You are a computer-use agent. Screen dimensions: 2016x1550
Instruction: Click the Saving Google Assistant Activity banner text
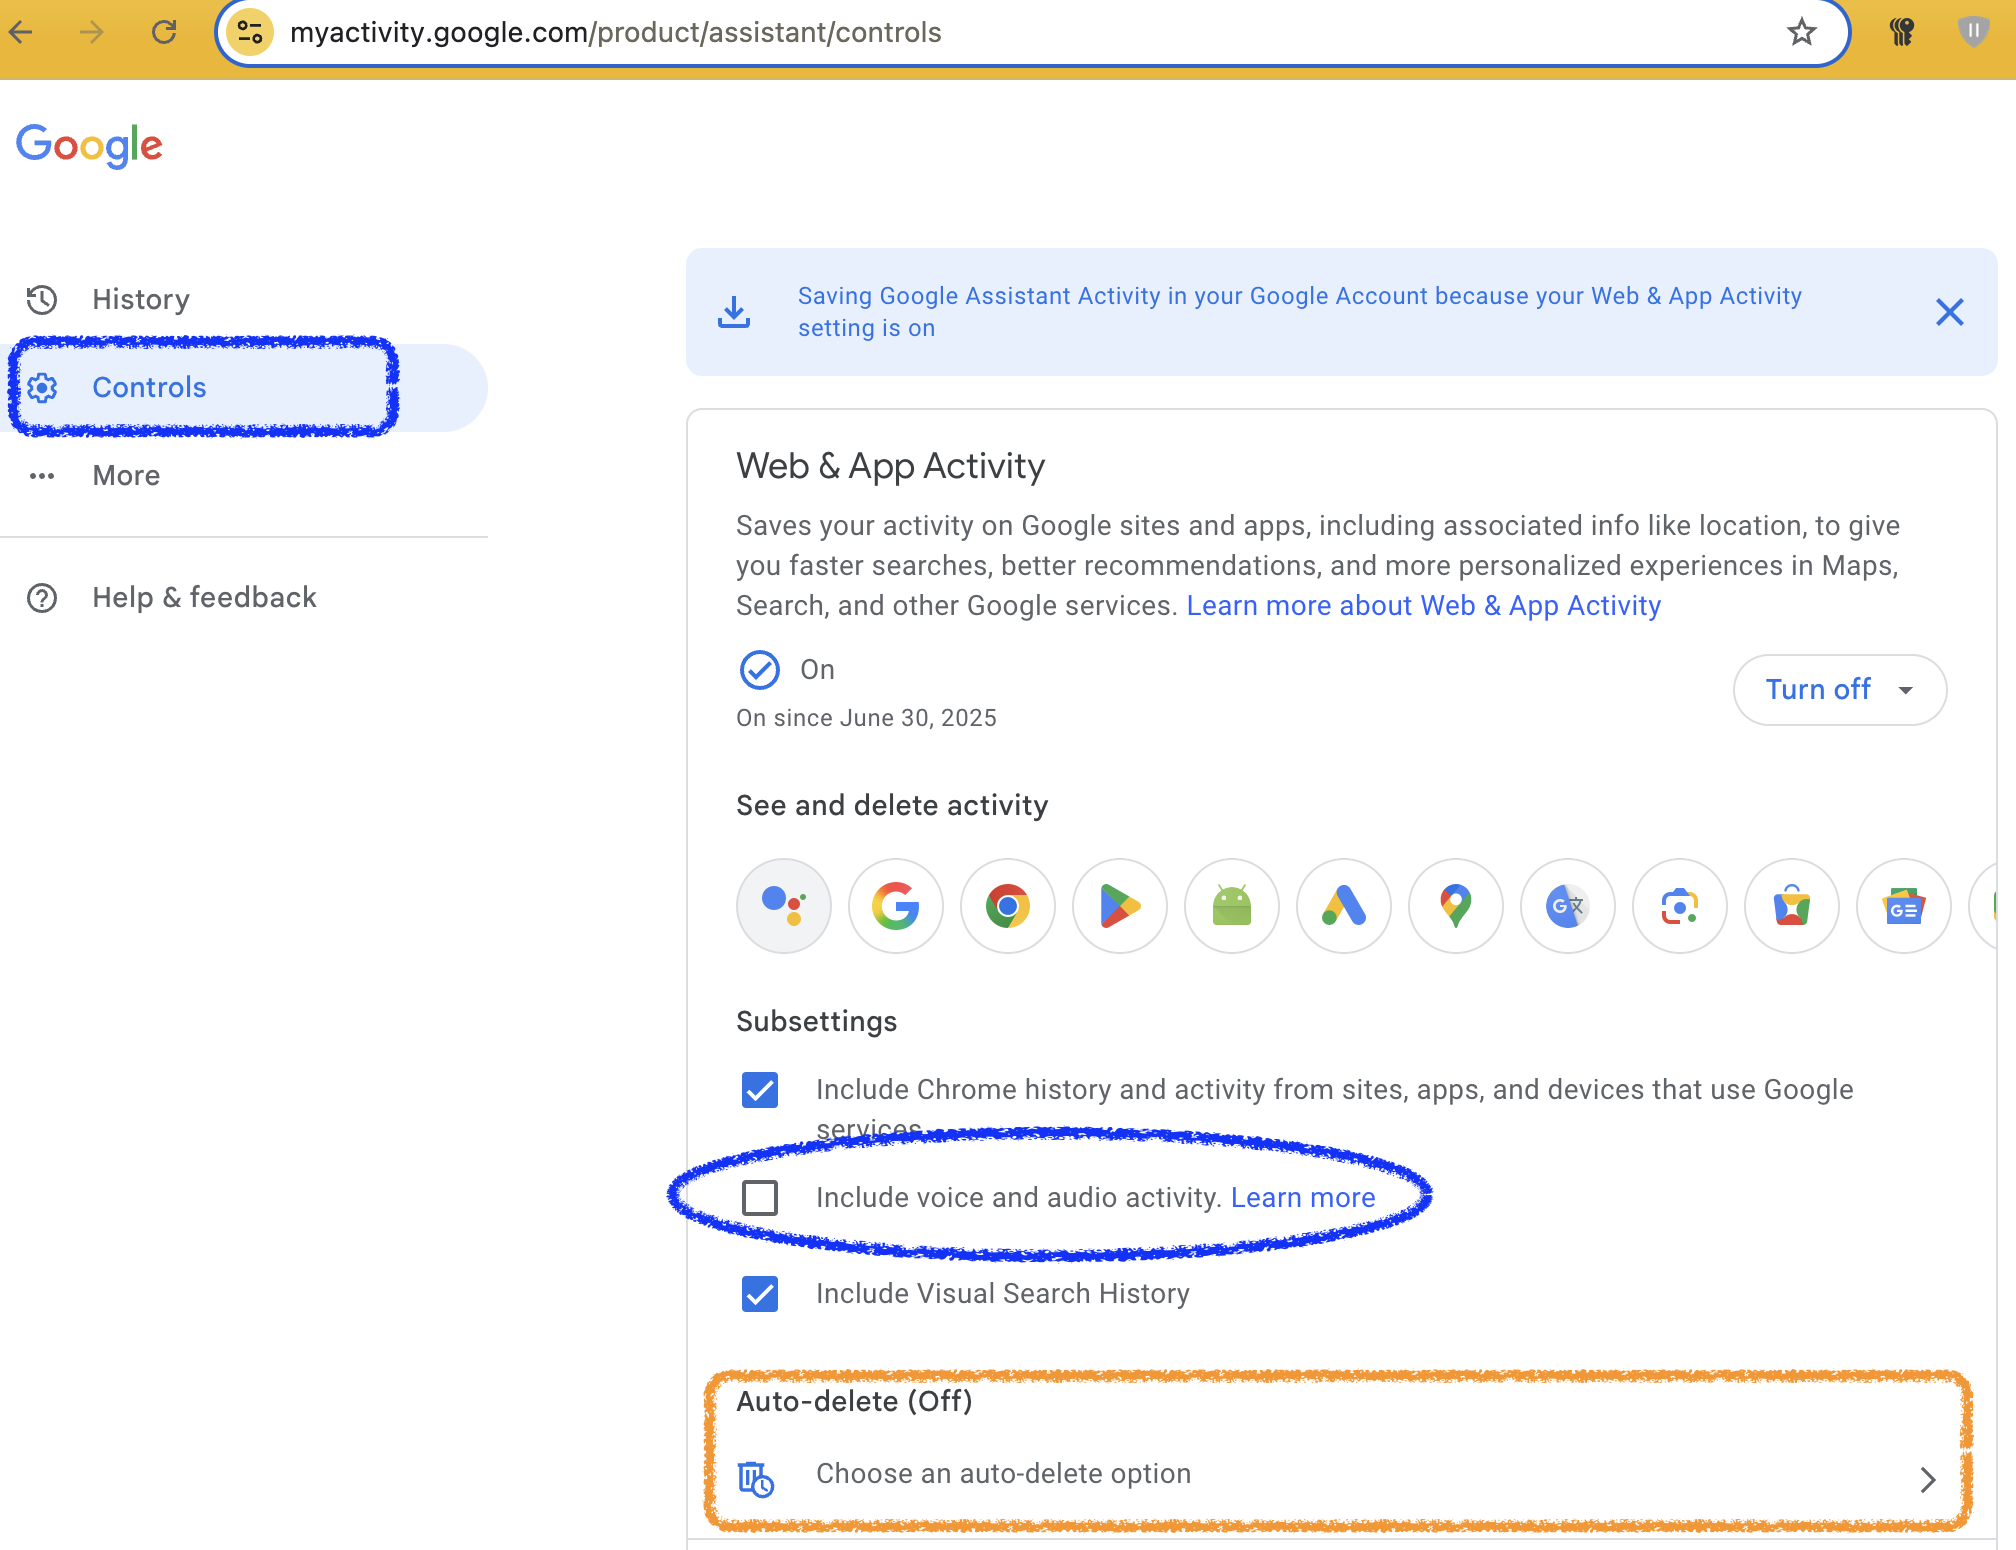tap(1299, 312)
